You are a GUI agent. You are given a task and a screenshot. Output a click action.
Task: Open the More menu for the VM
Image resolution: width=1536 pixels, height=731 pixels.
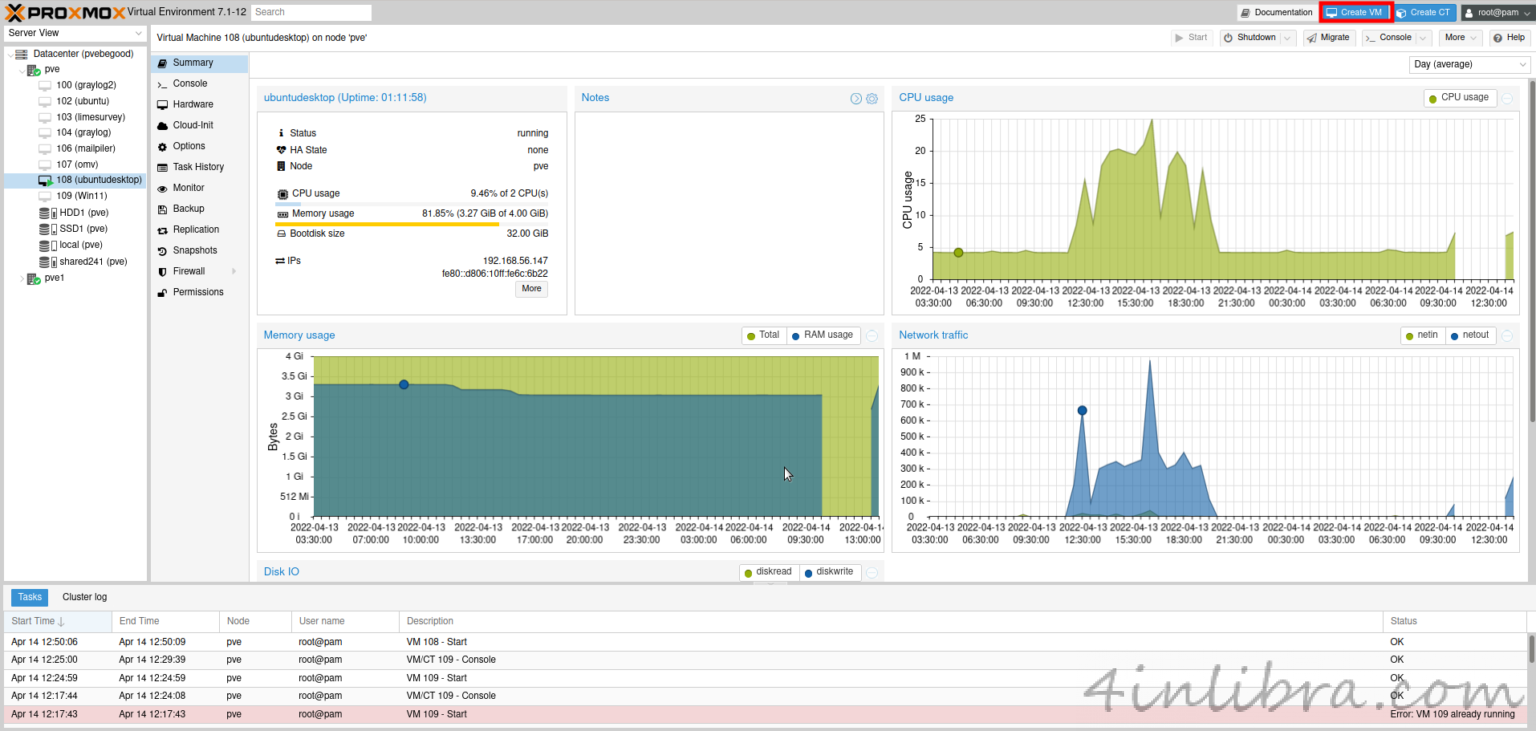[x=1460, y=37]
